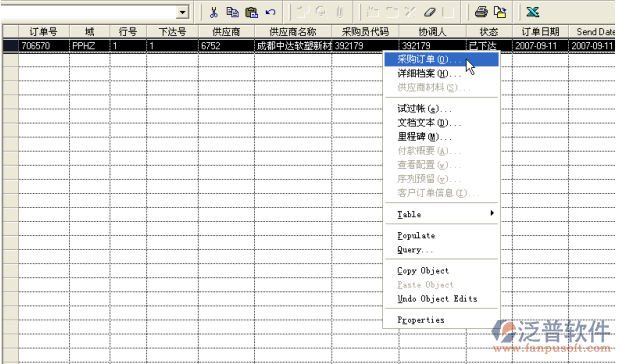Viewport: 621px width, 364px height.
Task: Click the Copy icon in toolbar
Action: [232, 12]
